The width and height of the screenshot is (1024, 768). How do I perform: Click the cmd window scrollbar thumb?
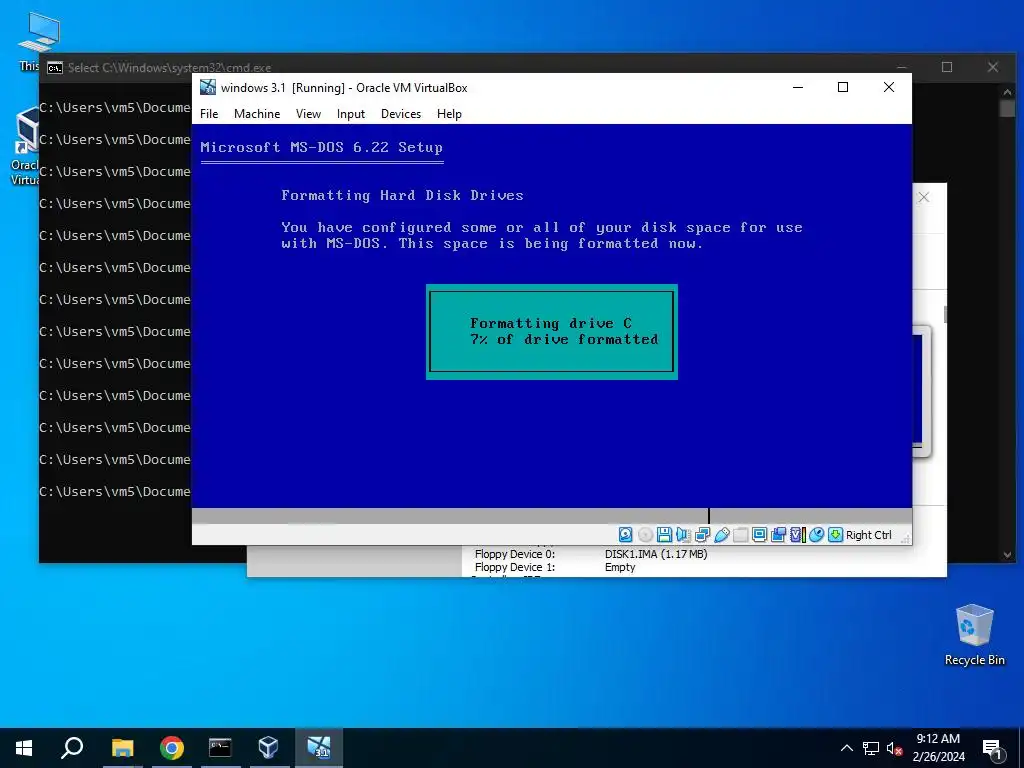pos(1007,108)
